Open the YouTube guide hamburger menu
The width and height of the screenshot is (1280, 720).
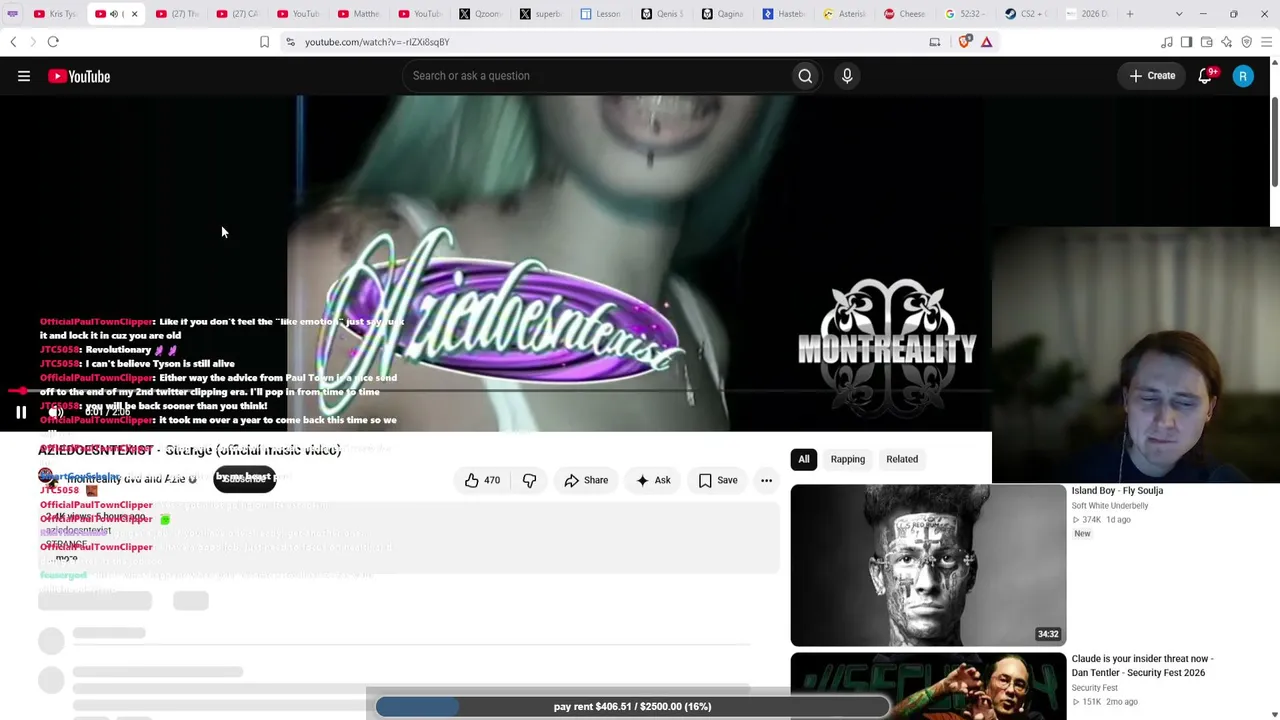24,76
